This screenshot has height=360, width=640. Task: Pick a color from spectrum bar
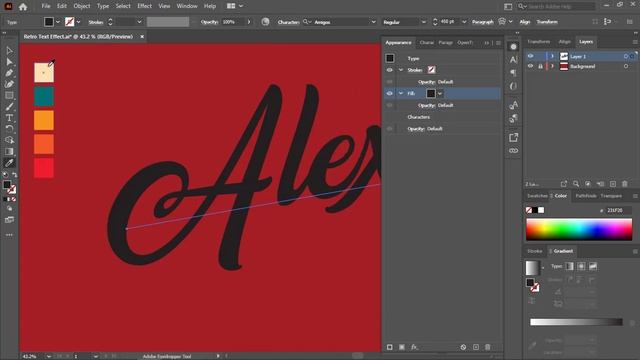[x=579, y=229]
